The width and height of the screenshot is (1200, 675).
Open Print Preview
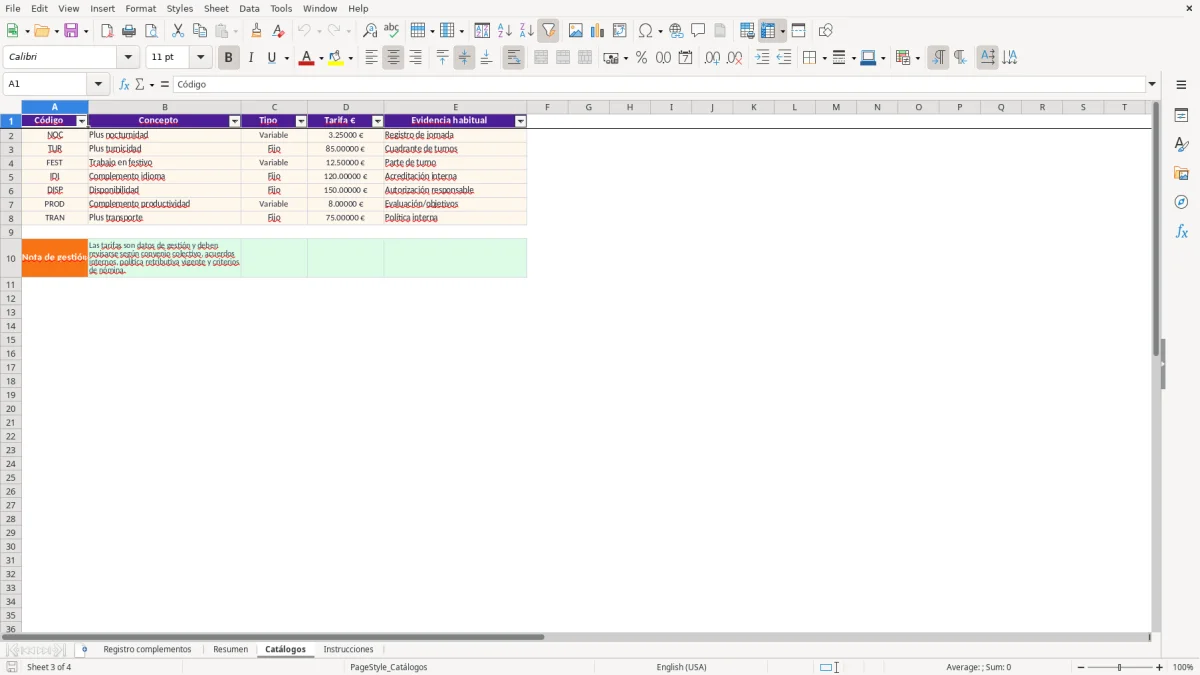tap(151, 31)
